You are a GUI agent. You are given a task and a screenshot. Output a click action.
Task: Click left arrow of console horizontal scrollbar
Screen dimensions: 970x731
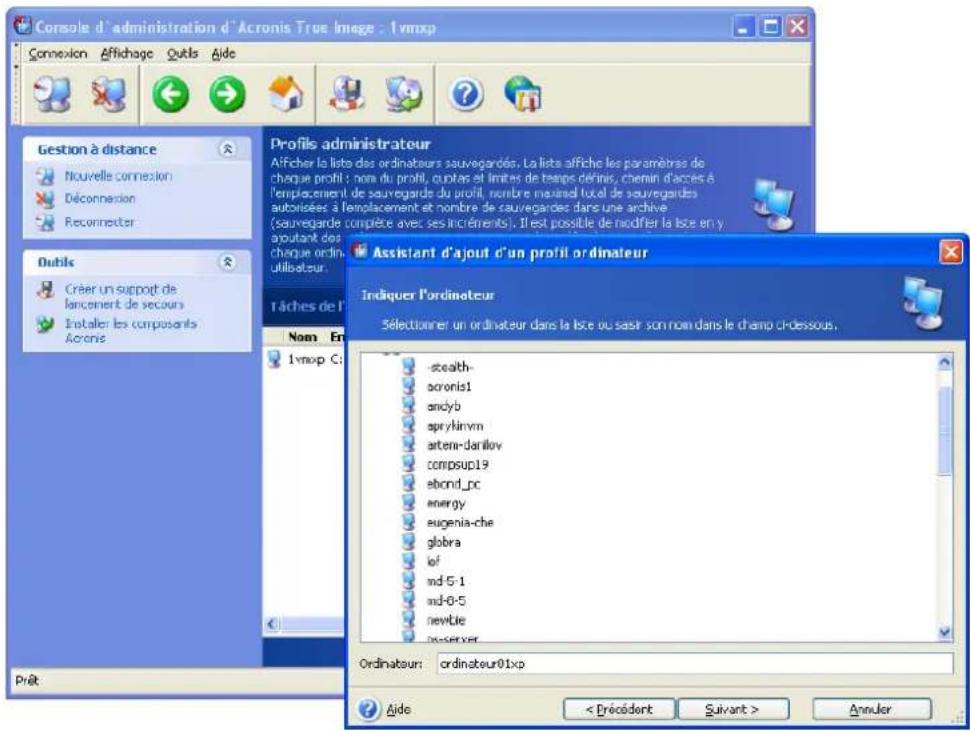click(272, 624)
